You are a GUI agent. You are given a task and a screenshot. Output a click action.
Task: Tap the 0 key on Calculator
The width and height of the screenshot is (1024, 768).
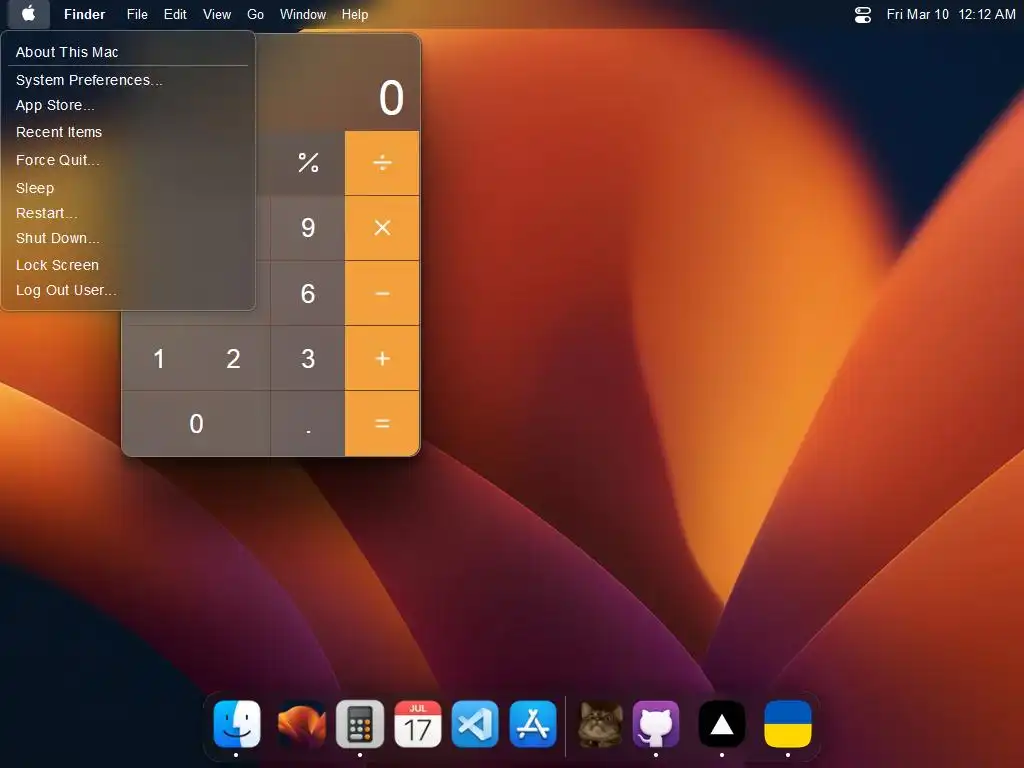[196, 424]
